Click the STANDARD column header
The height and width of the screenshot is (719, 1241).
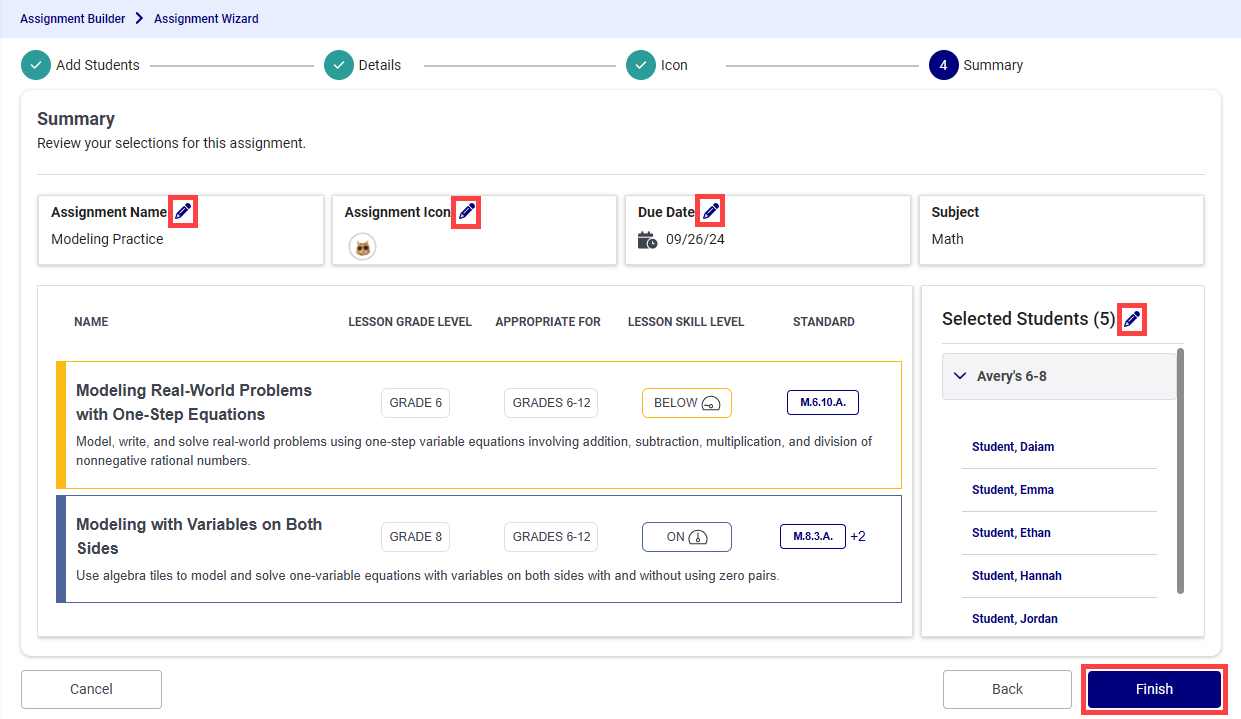point(824,322)
